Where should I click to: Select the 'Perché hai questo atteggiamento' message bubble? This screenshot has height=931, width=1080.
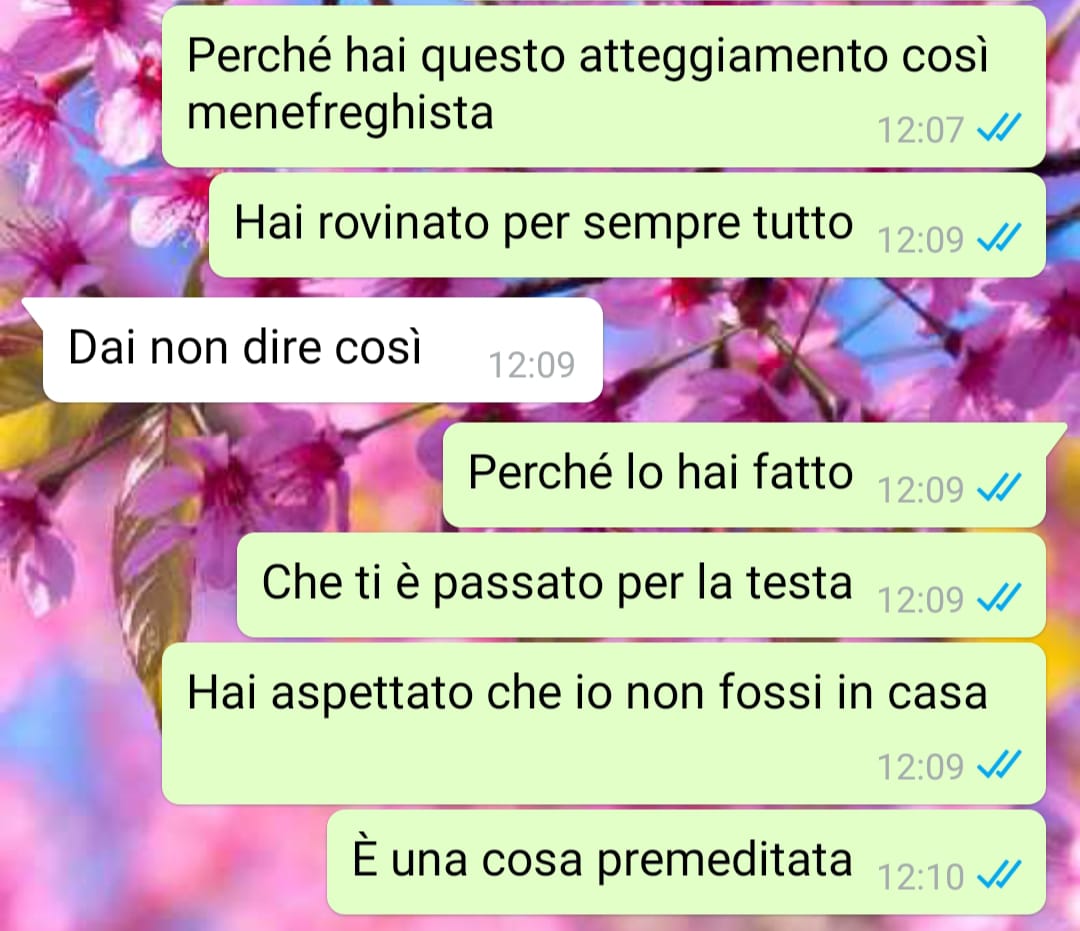603,87
